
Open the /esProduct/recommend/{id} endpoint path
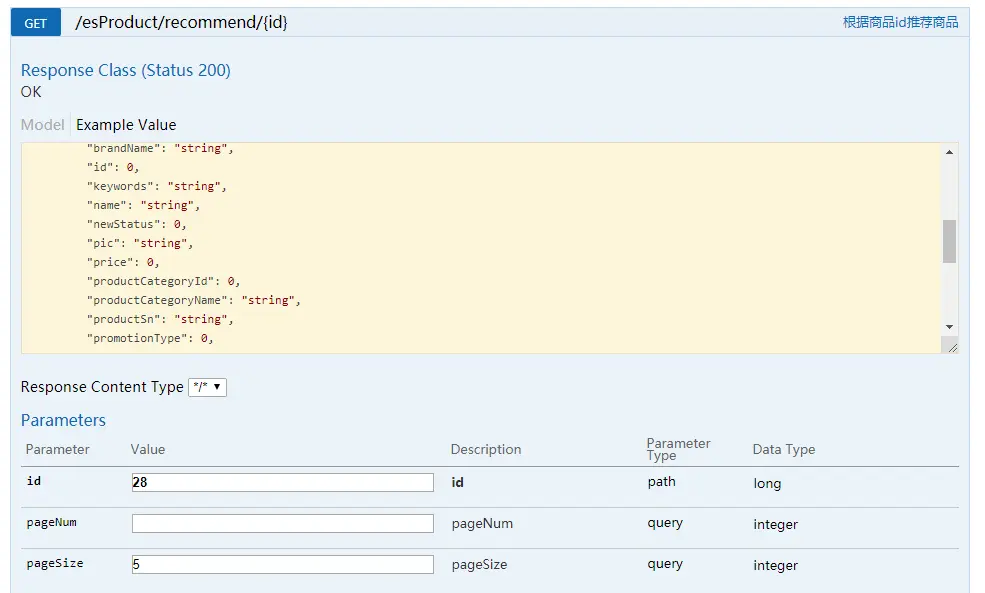point(181,23)
